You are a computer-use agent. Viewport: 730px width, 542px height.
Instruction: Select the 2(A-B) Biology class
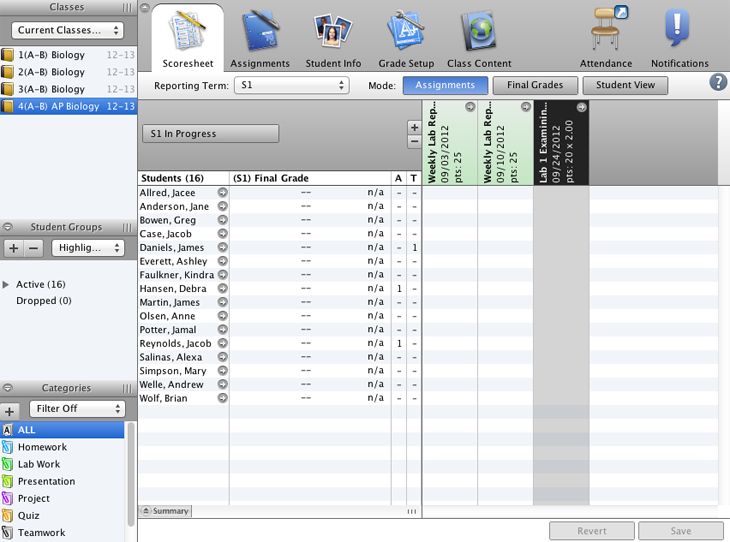[x=51, y=72]
